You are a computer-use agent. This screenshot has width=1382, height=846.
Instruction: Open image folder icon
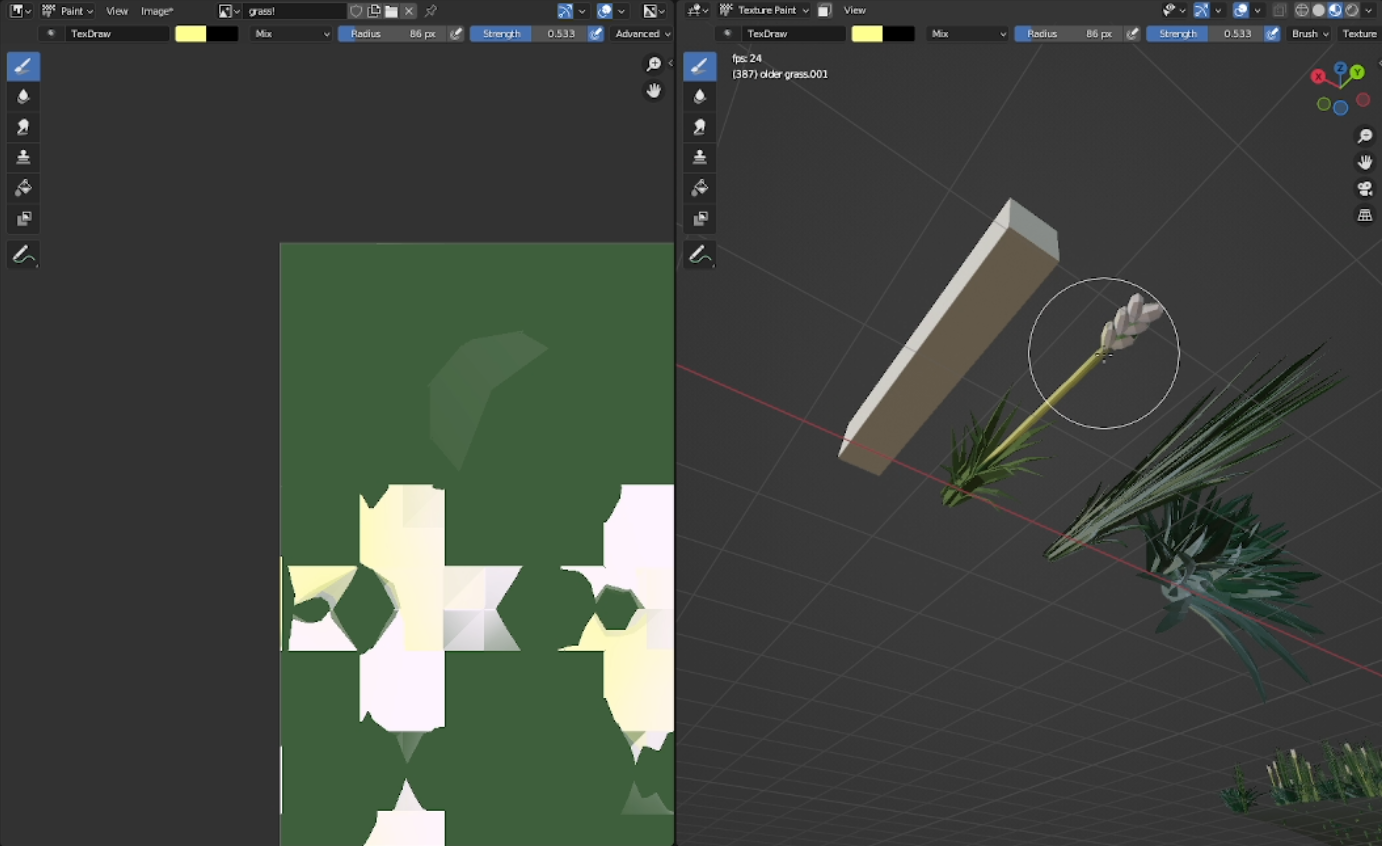click(391, 11)
